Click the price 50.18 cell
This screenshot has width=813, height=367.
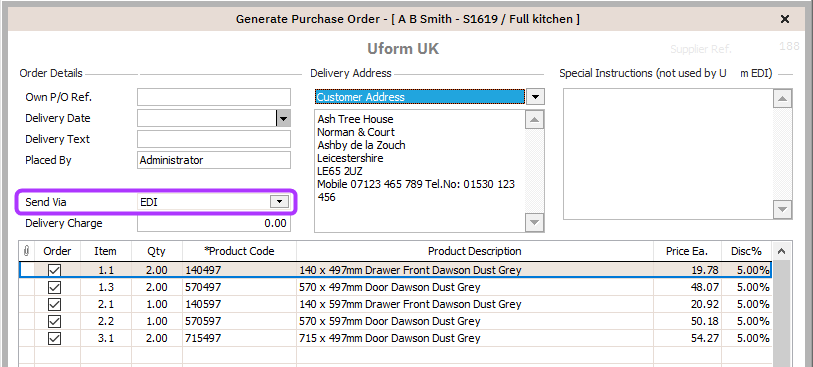click(687, 321)
